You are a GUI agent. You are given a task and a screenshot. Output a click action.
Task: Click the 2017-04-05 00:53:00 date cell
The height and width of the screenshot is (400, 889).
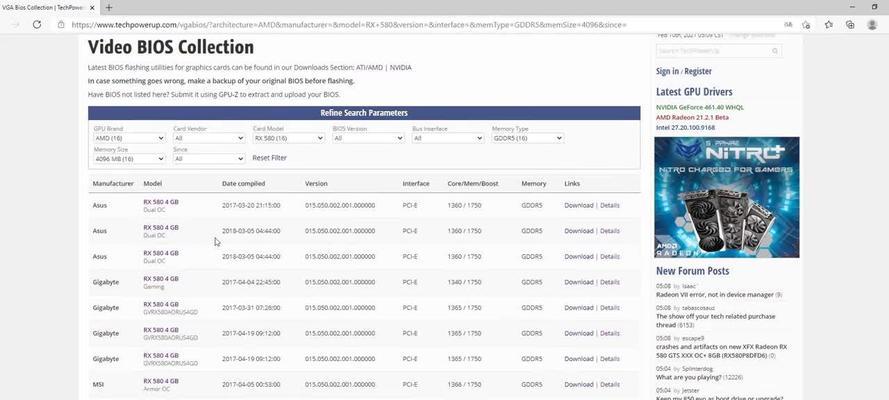pos(251,384)
